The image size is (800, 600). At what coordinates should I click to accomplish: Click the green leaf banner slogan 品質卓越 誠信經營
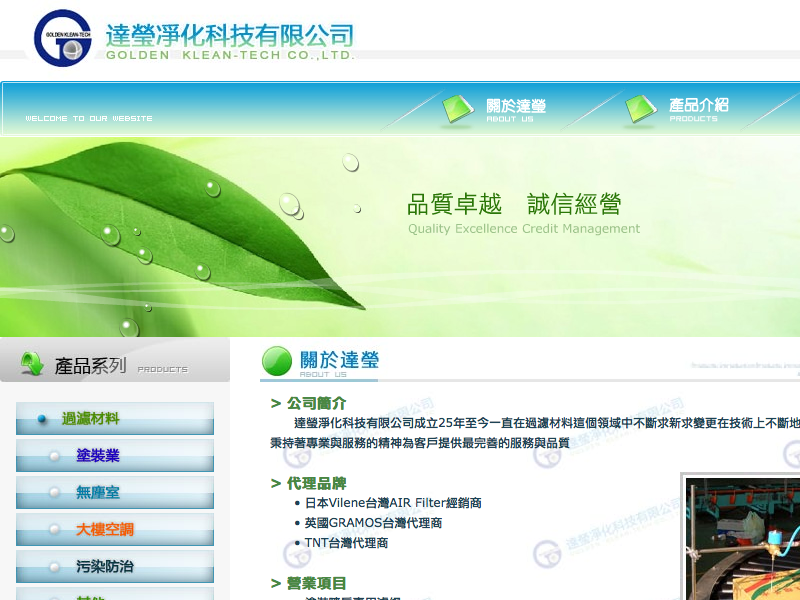click(514, 205)
